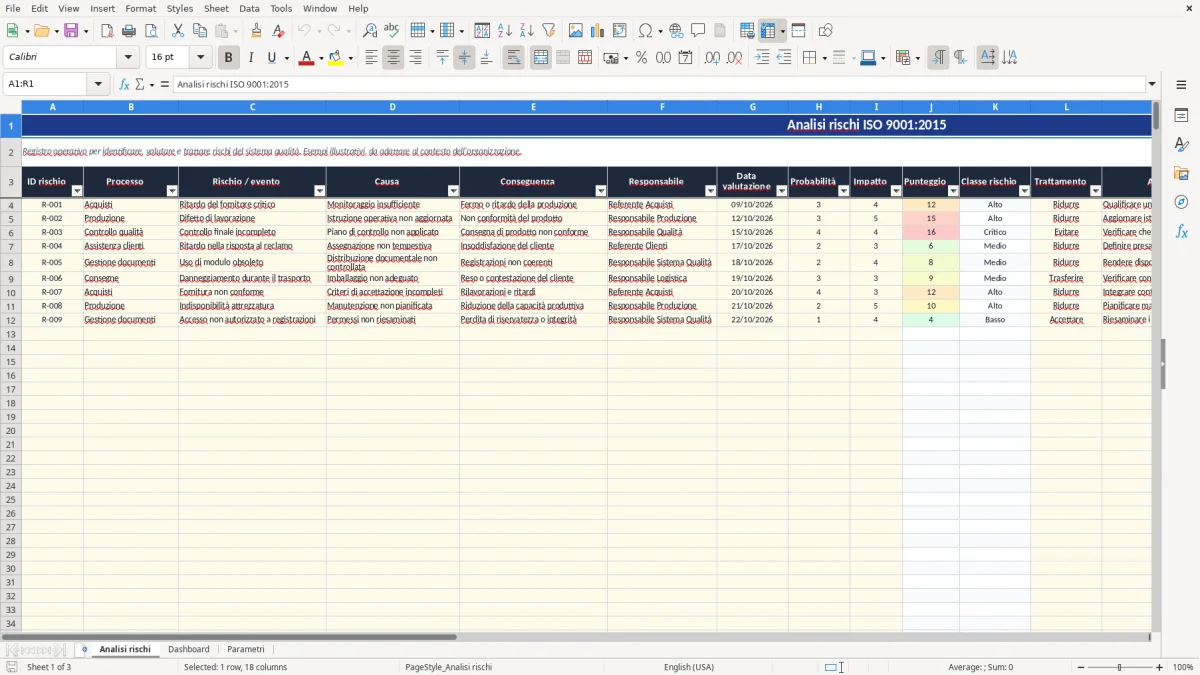Click the zoom in plus button
The width and height of the screenshot is (1200, 675).
pos(1160,667)
